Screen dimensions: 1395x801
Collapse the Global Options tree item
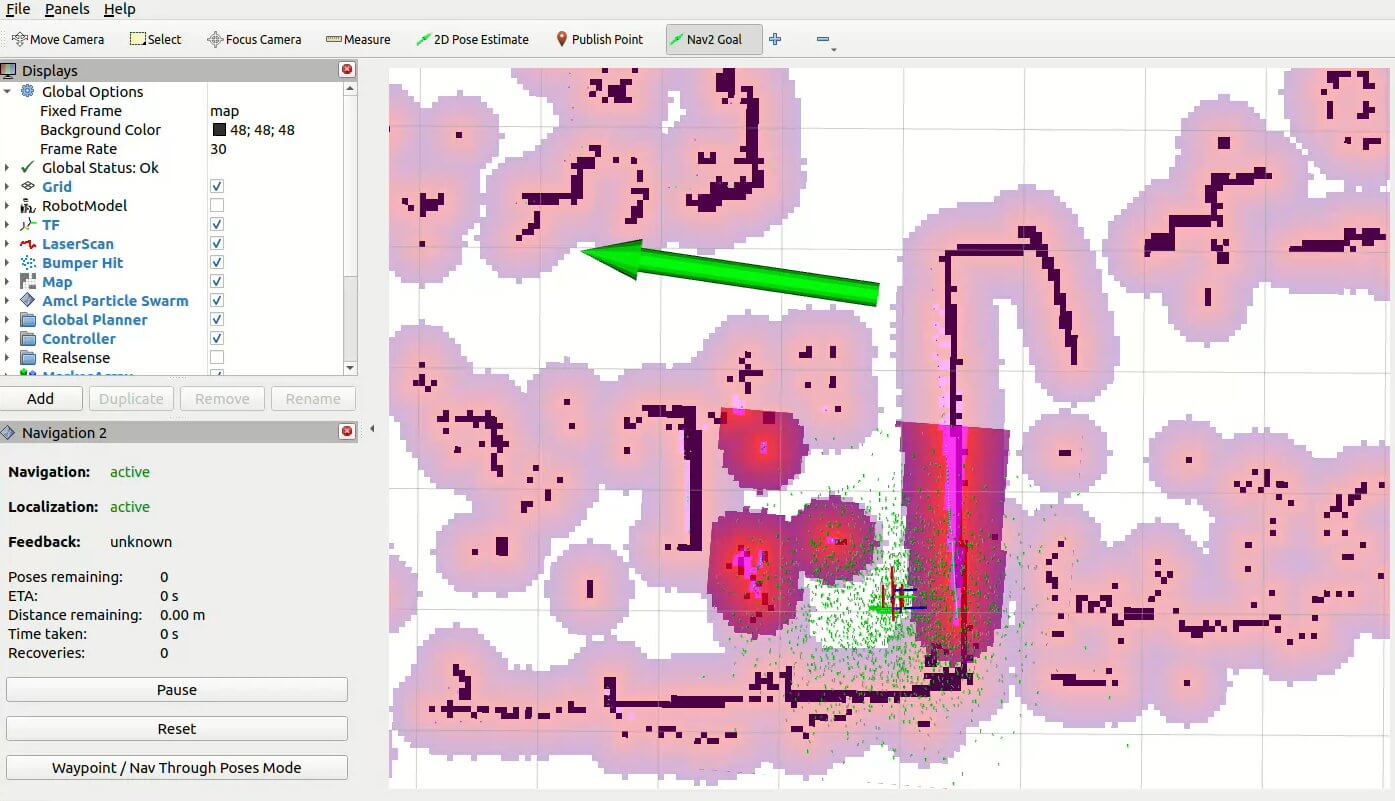click(x=8, y=92)
